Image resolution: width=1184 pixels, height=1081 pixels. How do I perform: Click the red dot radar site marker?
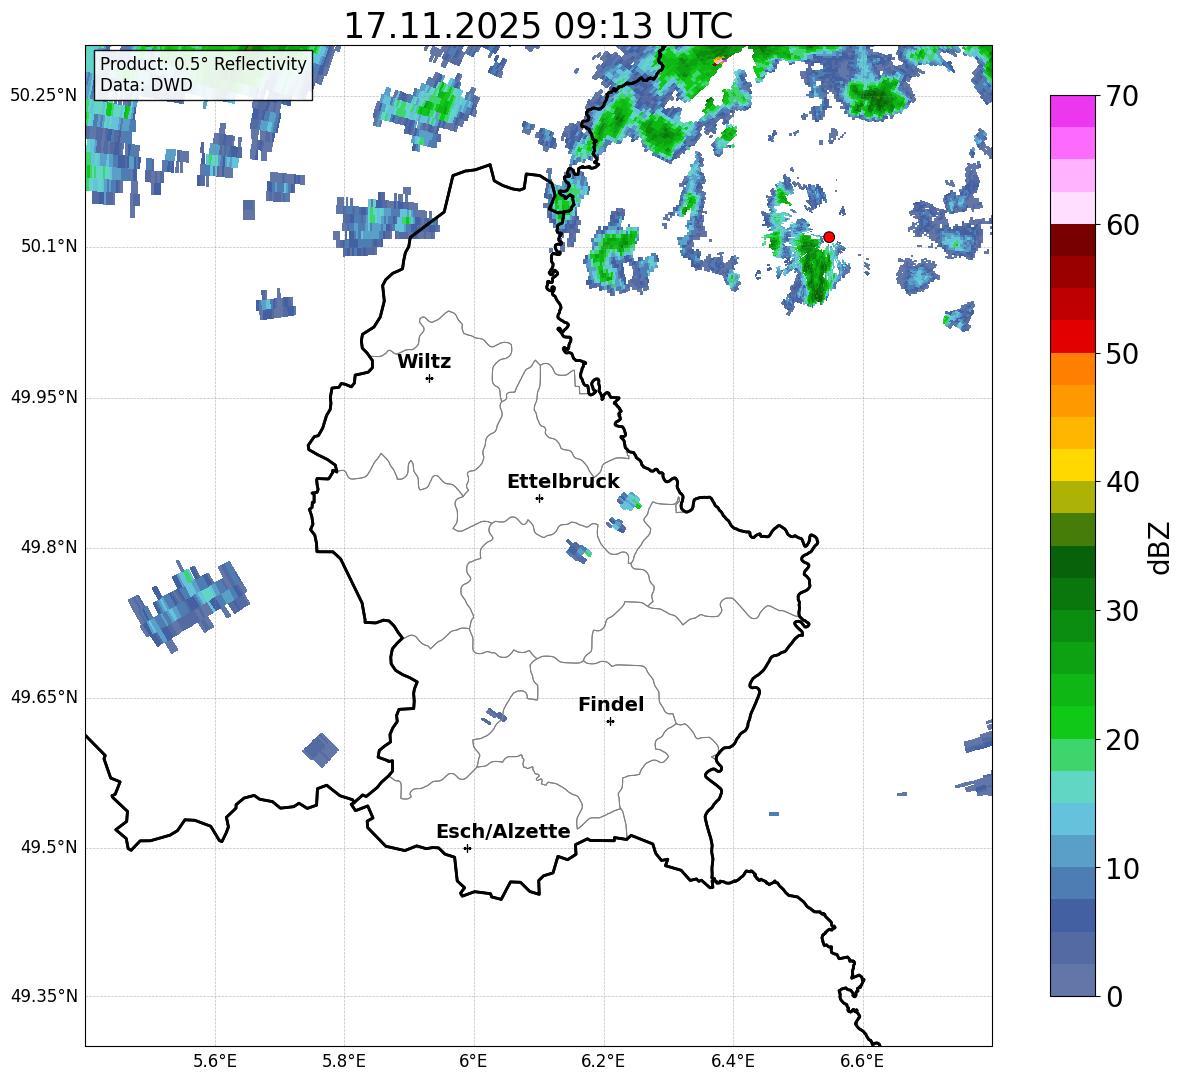tap(828, 236)
